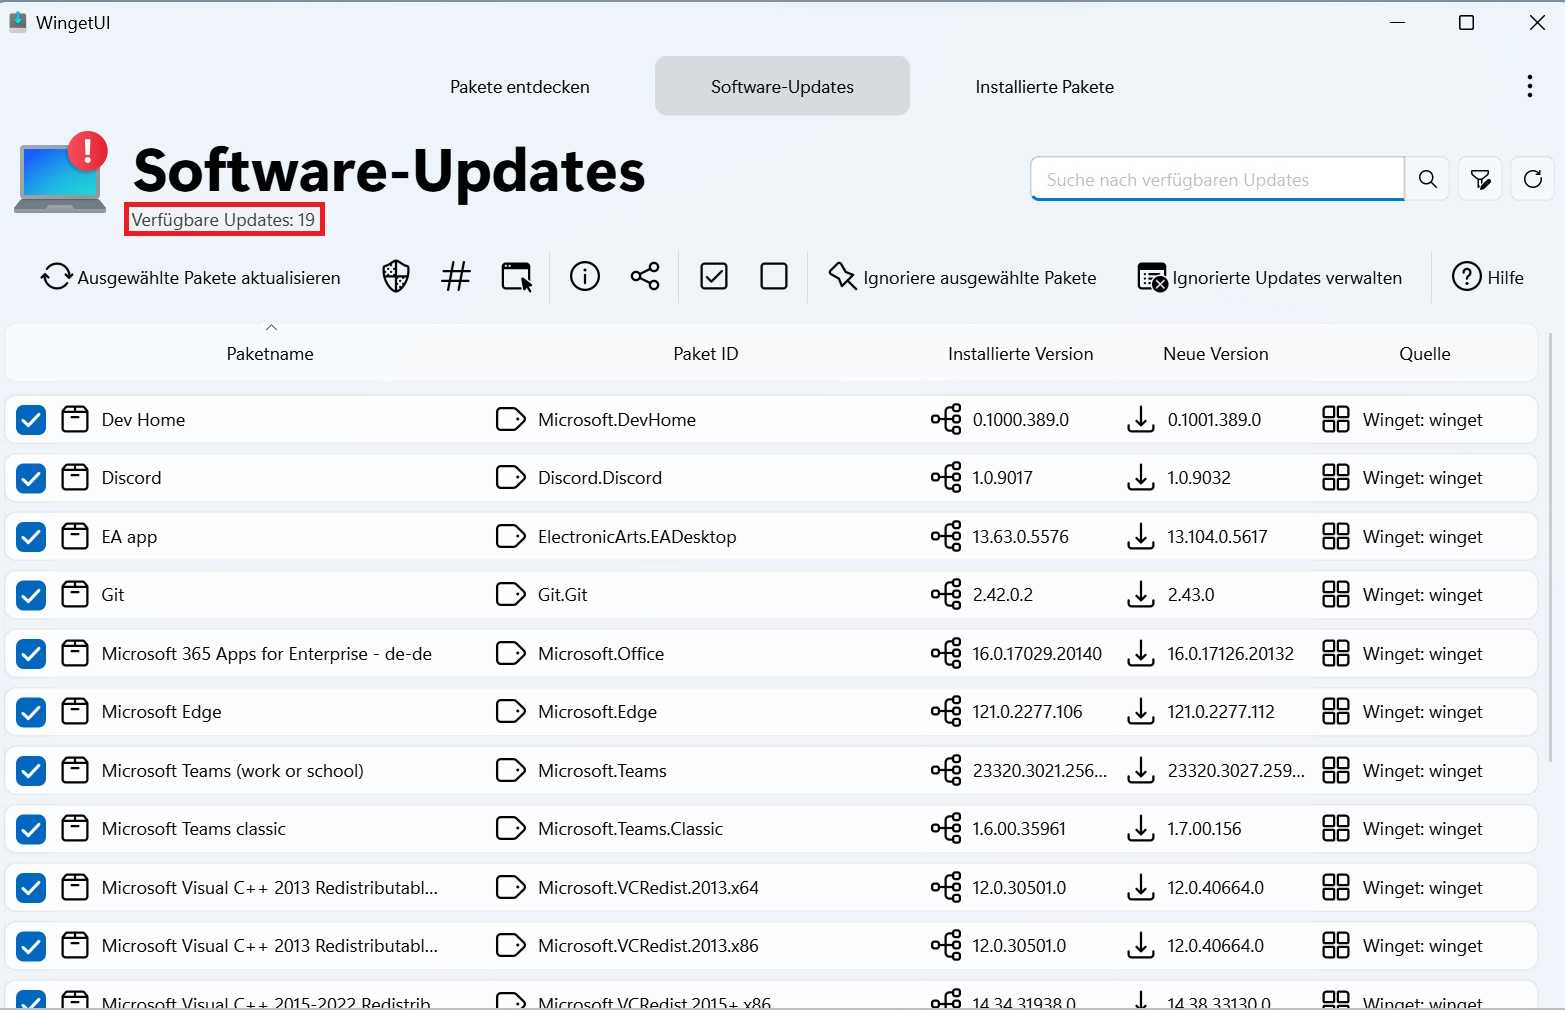Screen dimensions: 1565x1010
Task: Open package details info icon
Action: (x=585, y=276)
